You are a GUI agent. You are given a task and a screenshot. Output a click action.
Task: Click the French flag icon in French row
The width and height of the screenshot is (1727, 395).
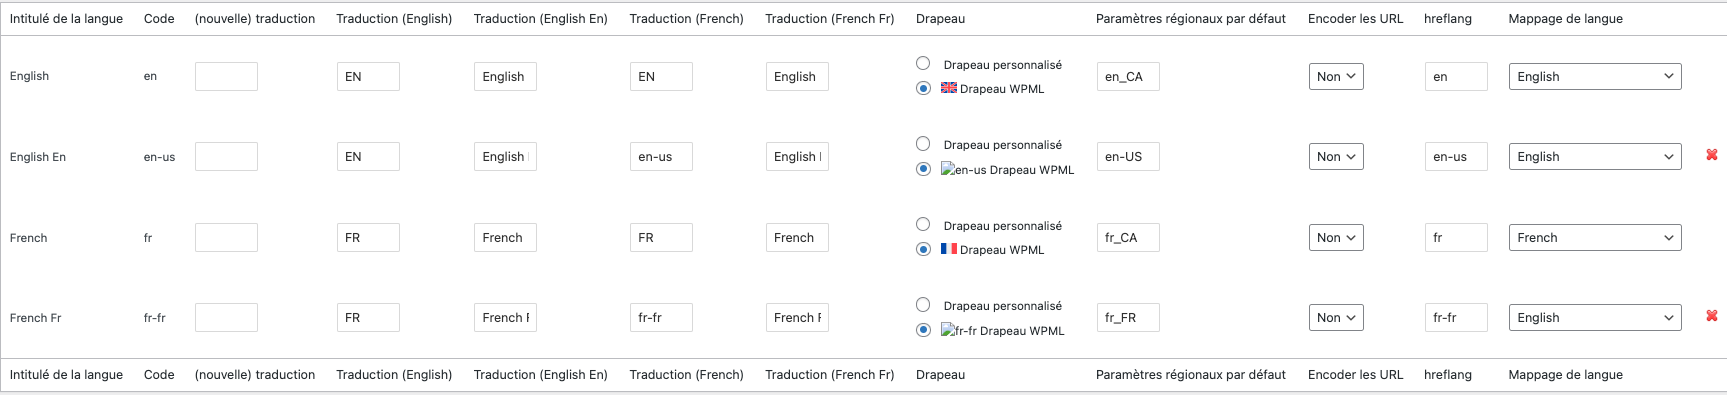pyautogui.click(x=949, y=249)
